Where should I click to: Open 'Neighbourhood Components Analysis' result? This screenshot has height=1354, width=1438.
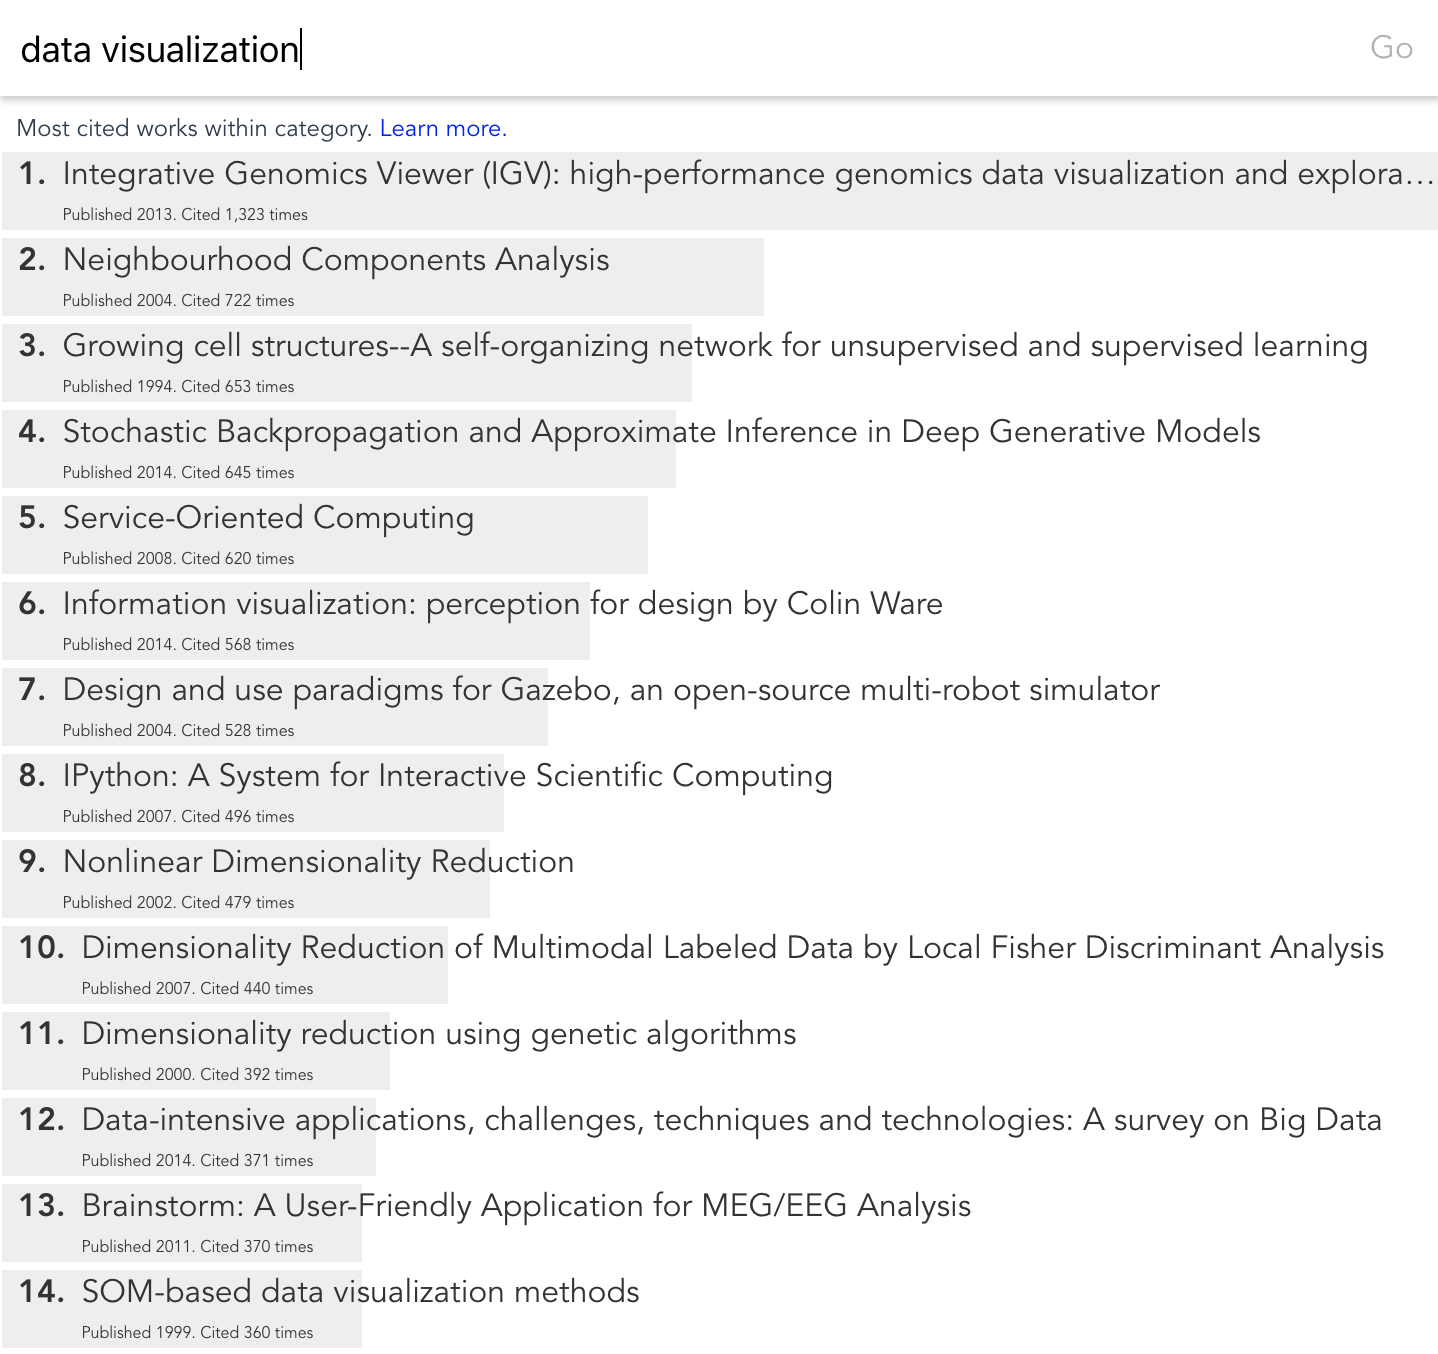tap(336, 260)
